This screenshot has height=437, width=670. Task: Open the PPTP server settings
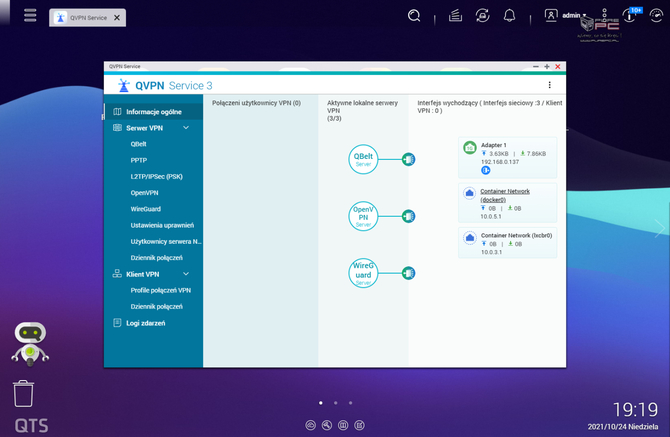138,160
